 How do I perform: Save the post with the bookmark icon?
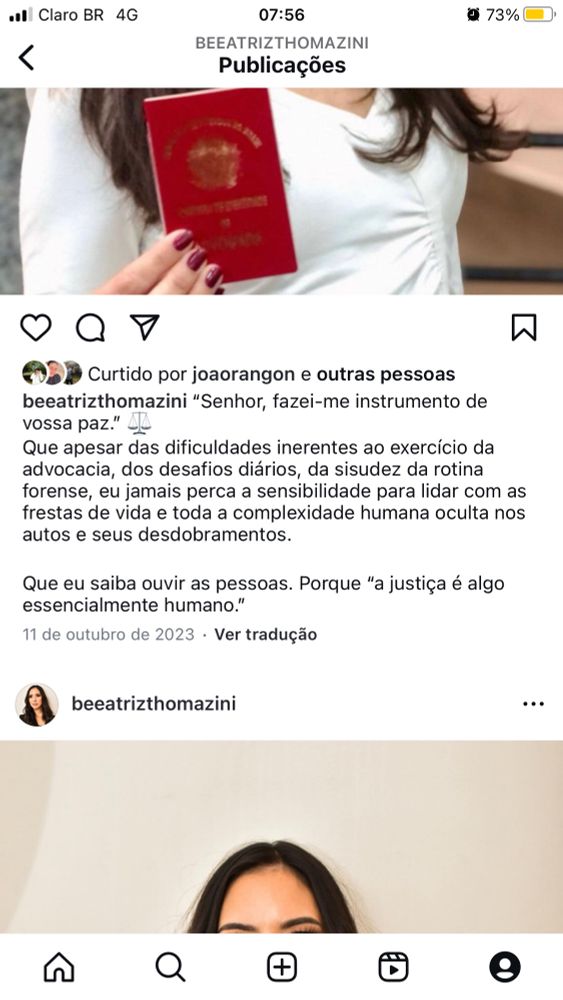(x=524, y=328)
